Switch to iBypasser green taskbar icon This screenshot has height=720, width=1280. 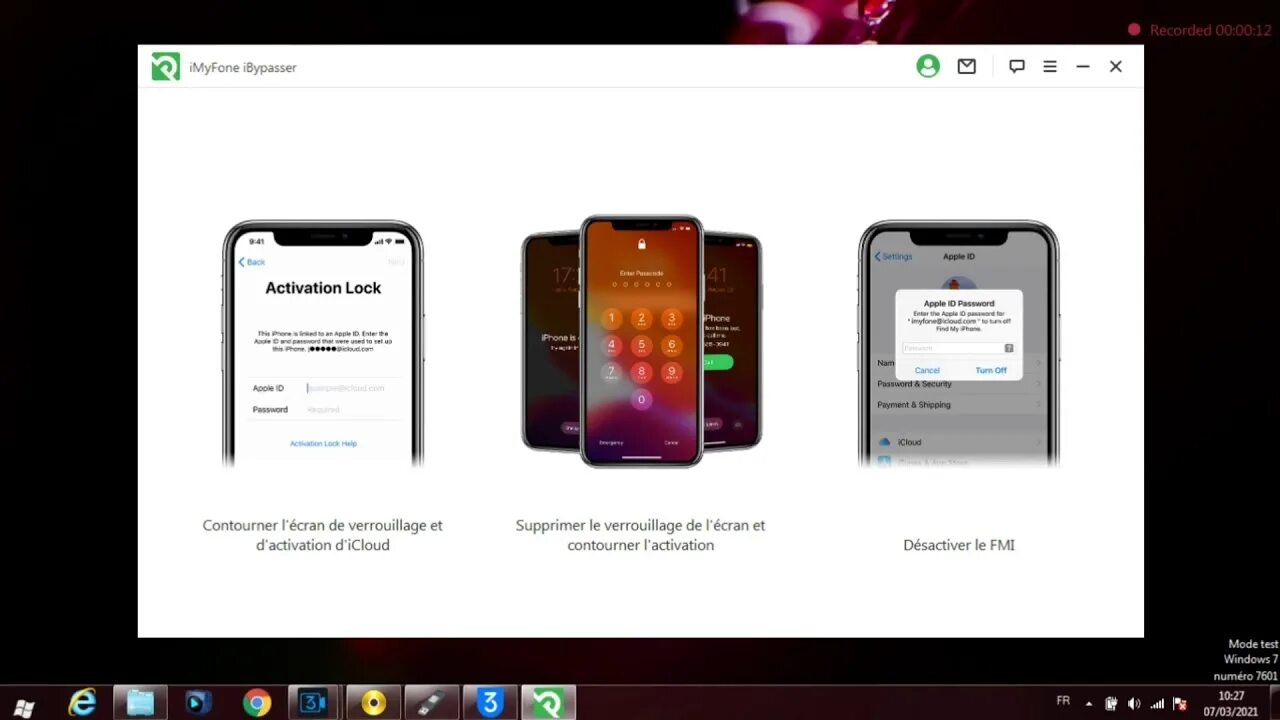(x=548, y=703)
